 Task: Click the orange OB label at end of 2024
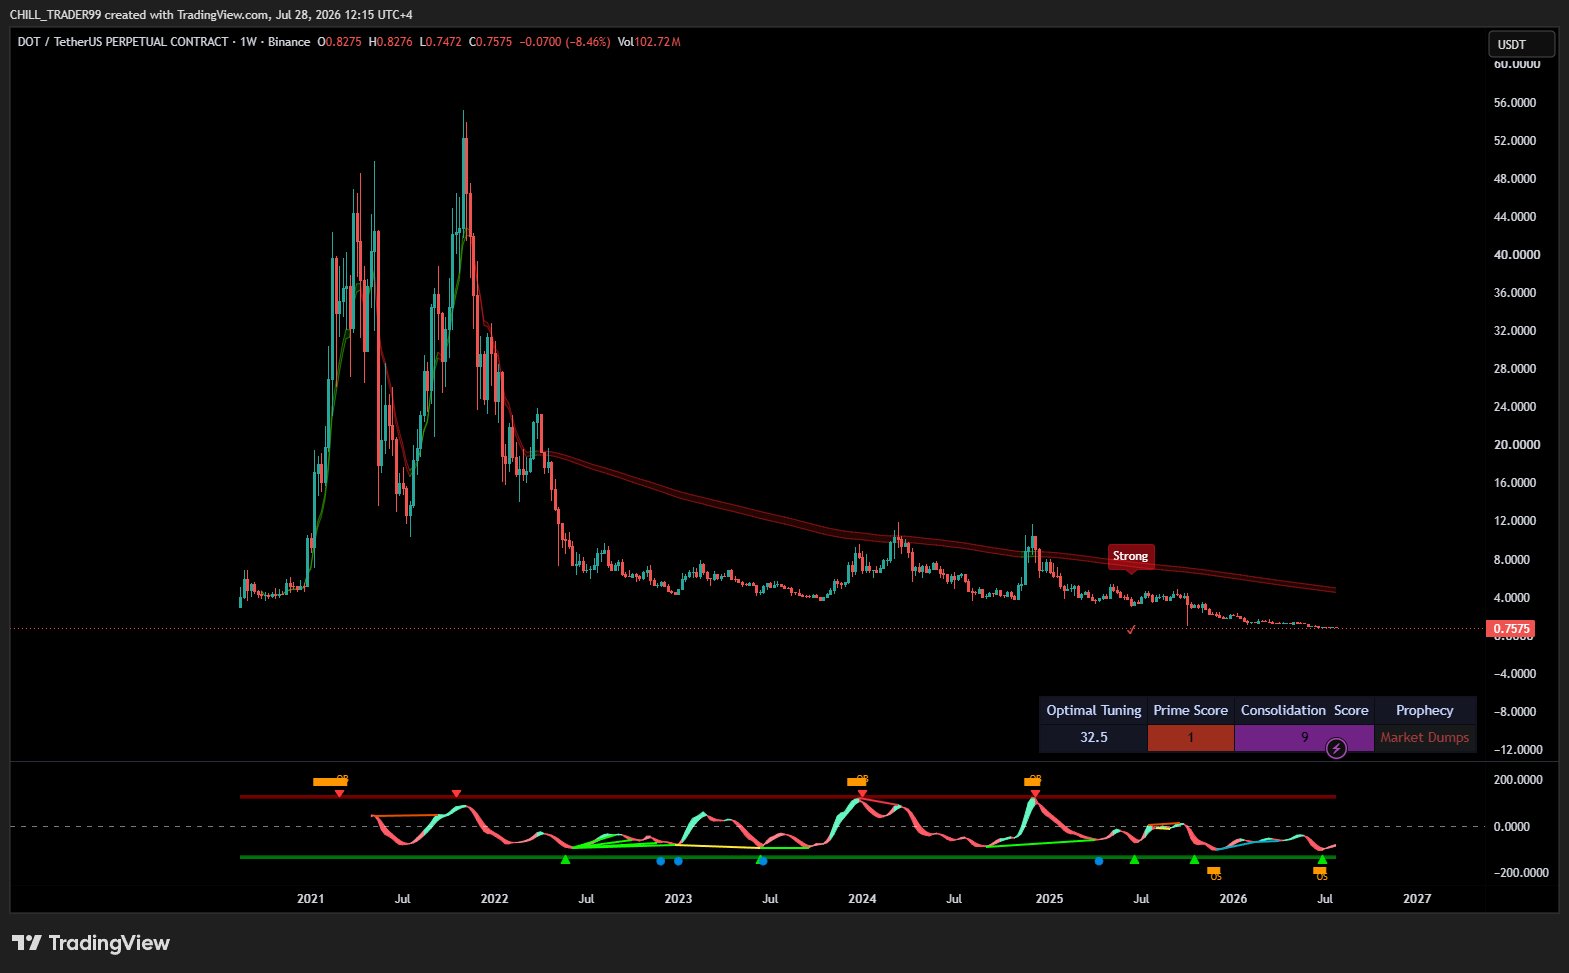pyautogui.click(x=1033, y=780)
